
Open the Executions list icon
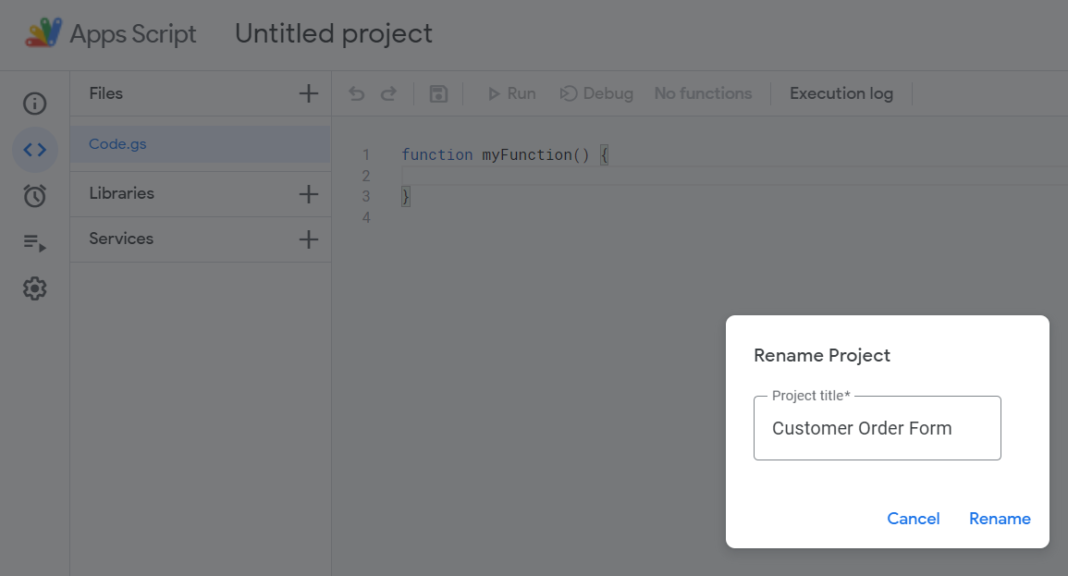pos(35,242)
